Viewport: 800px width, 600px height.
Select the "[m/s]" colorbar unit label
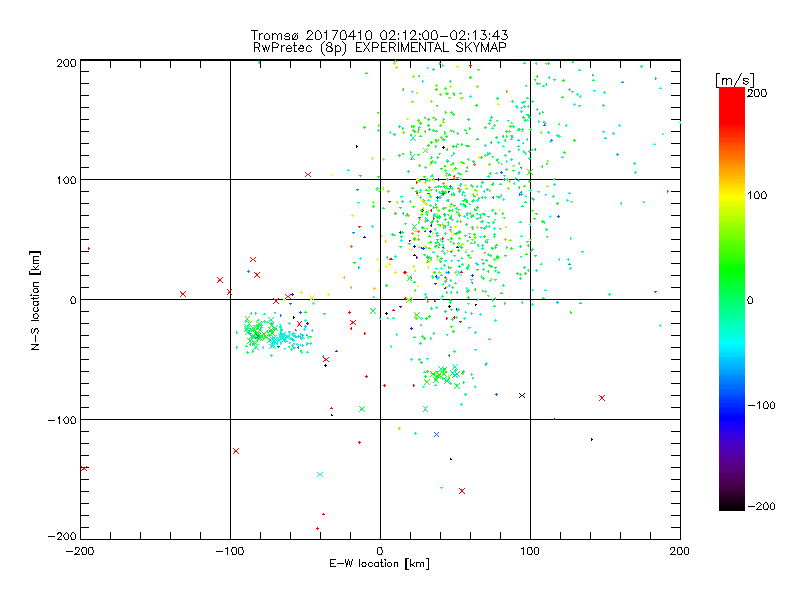pyautogui.click(x=735, y=80)
